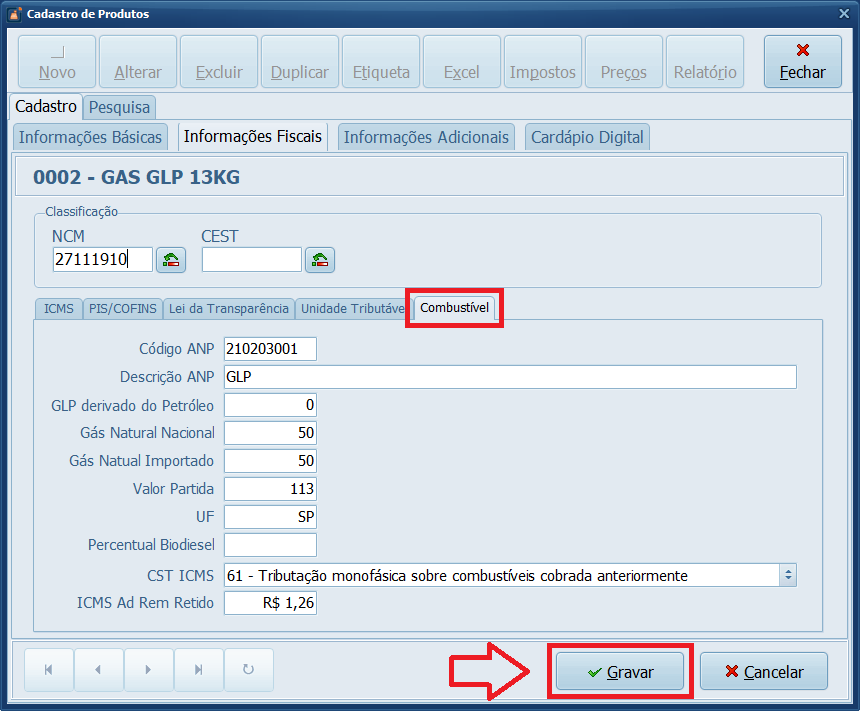This screenshot has height=711, width=860.
Task: Switch to the Pesquisa tab
Action: pyautogui.click(x=119, y=106)
